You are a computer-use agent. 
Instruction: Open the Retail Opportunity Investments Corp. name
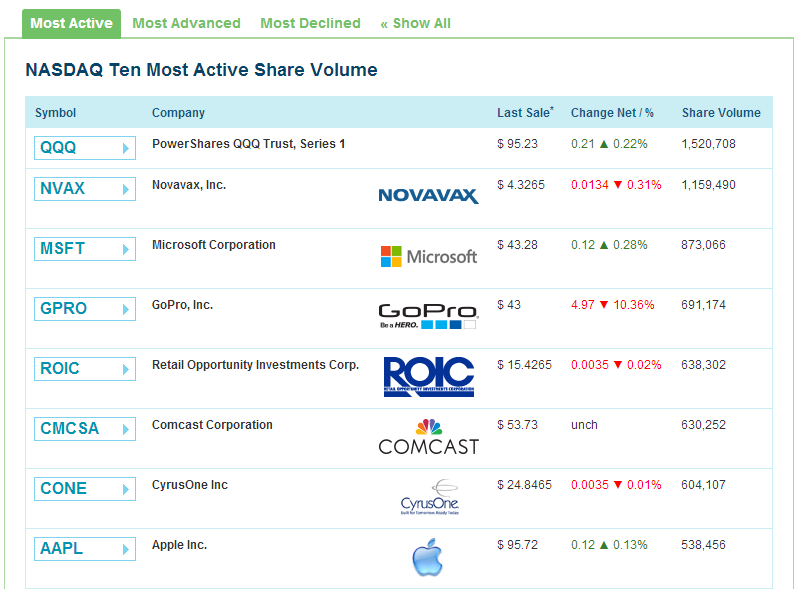click(x=255, y=365)
